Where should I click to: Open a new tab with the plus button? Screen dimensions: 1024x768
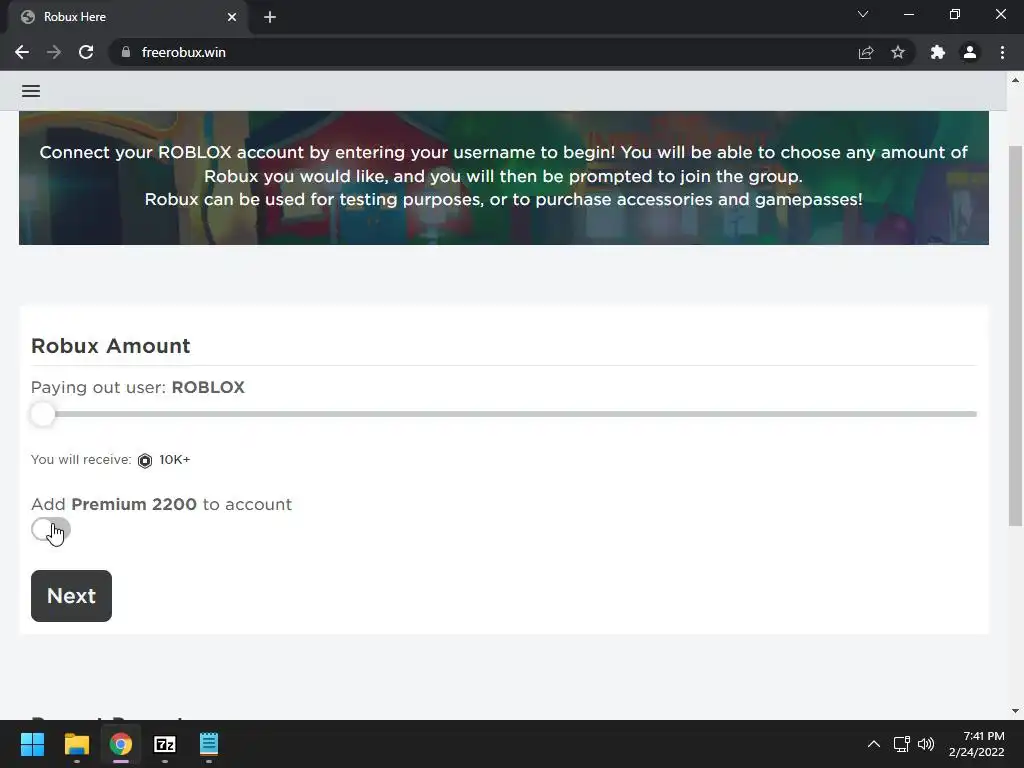270,17
